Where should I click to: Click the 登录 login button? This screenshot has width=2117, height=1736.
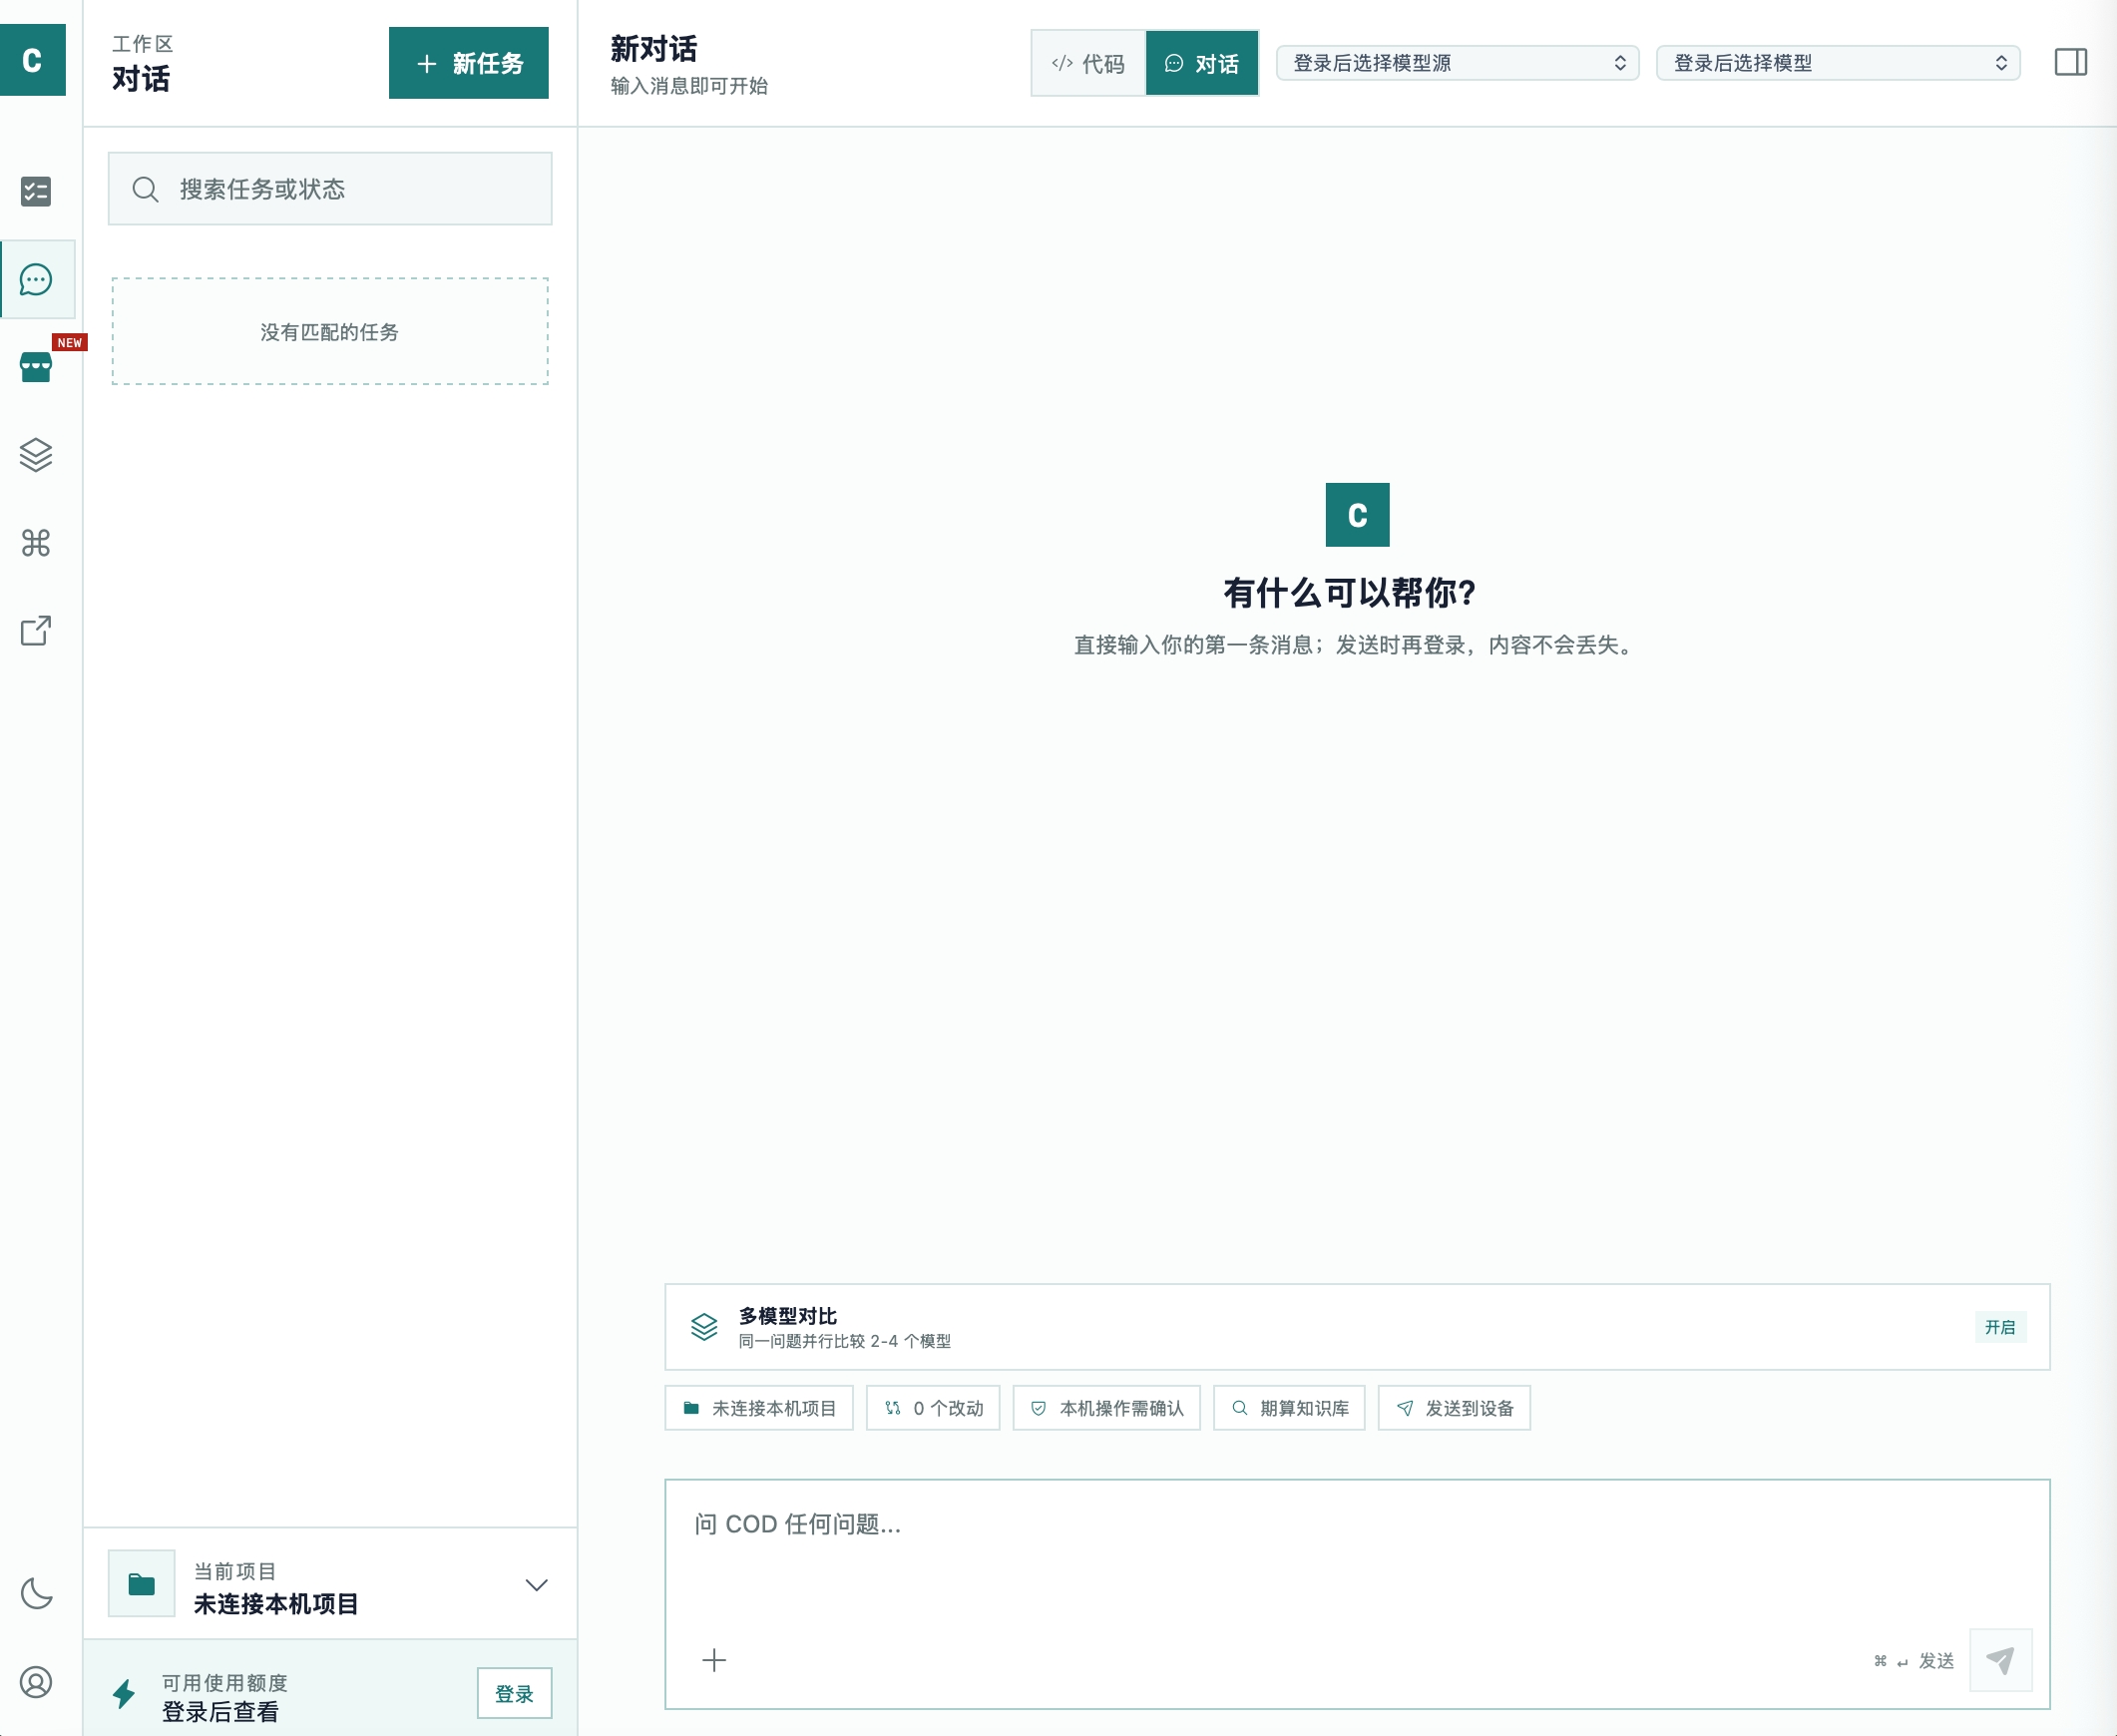(x=514, y=1693)
